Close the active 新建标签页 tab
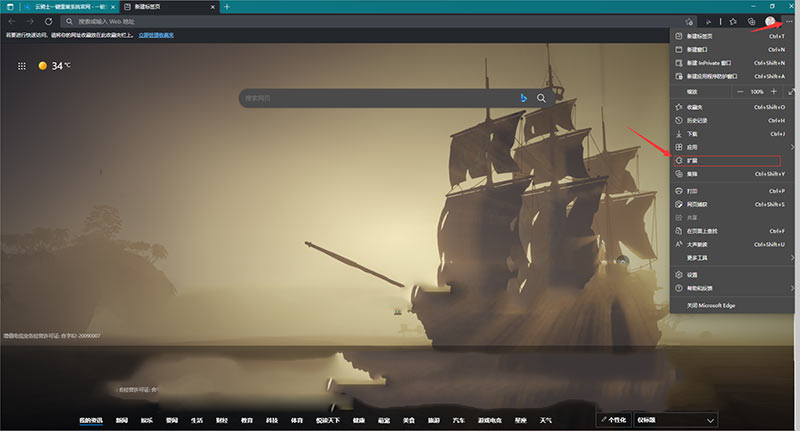 [x=213, y=7]
